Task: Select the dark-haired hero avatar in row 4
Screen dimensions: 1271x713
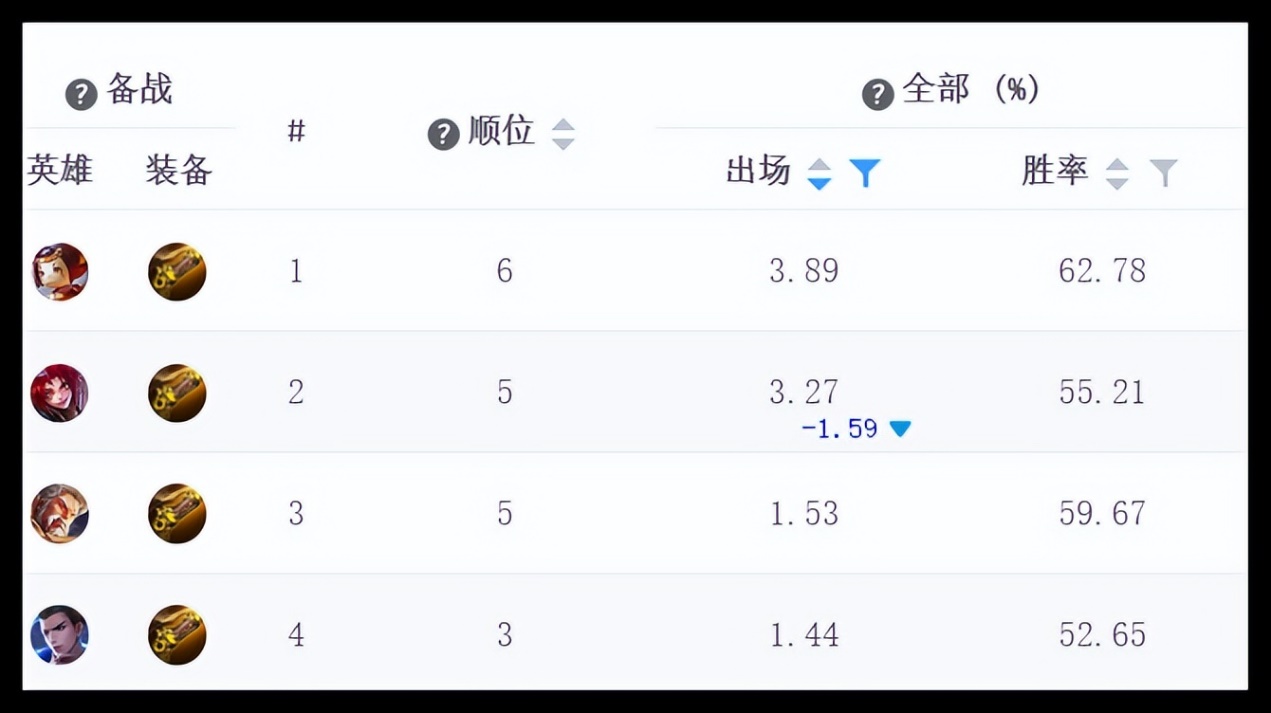Action: (x=60, y=635)
